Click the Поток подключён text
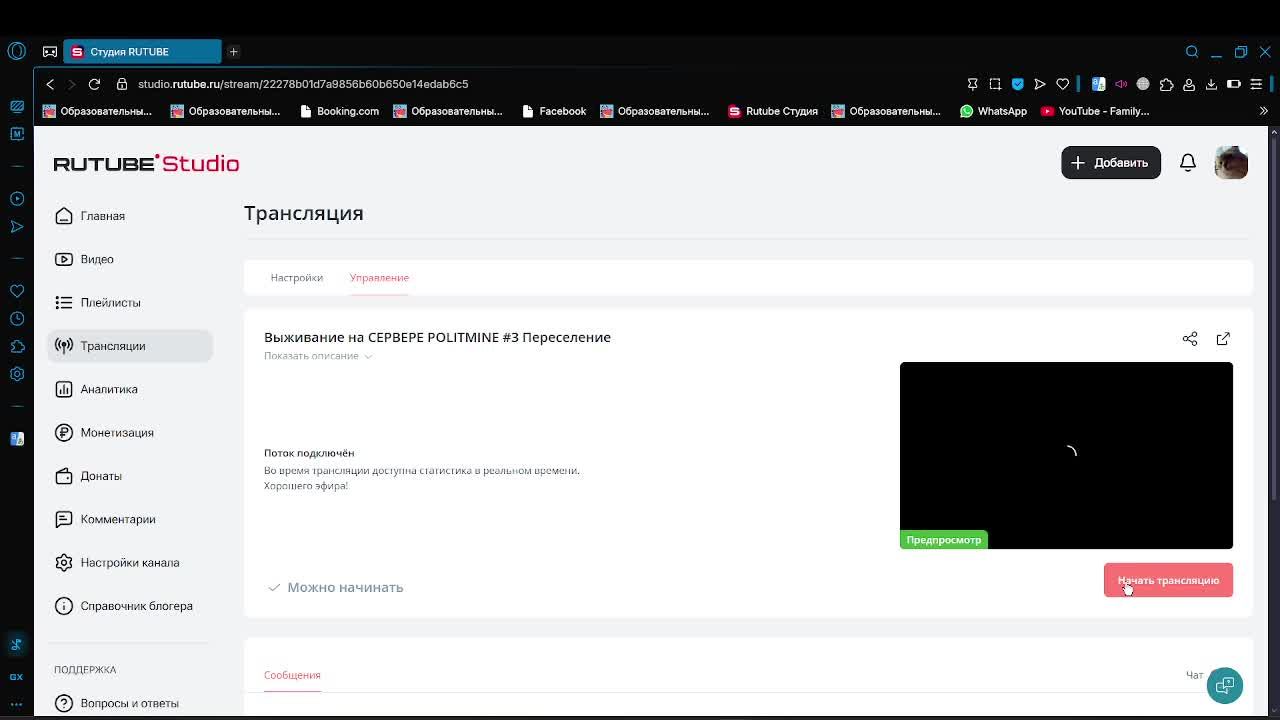This screenshot has height=720, width=1280. coord(309,453)
